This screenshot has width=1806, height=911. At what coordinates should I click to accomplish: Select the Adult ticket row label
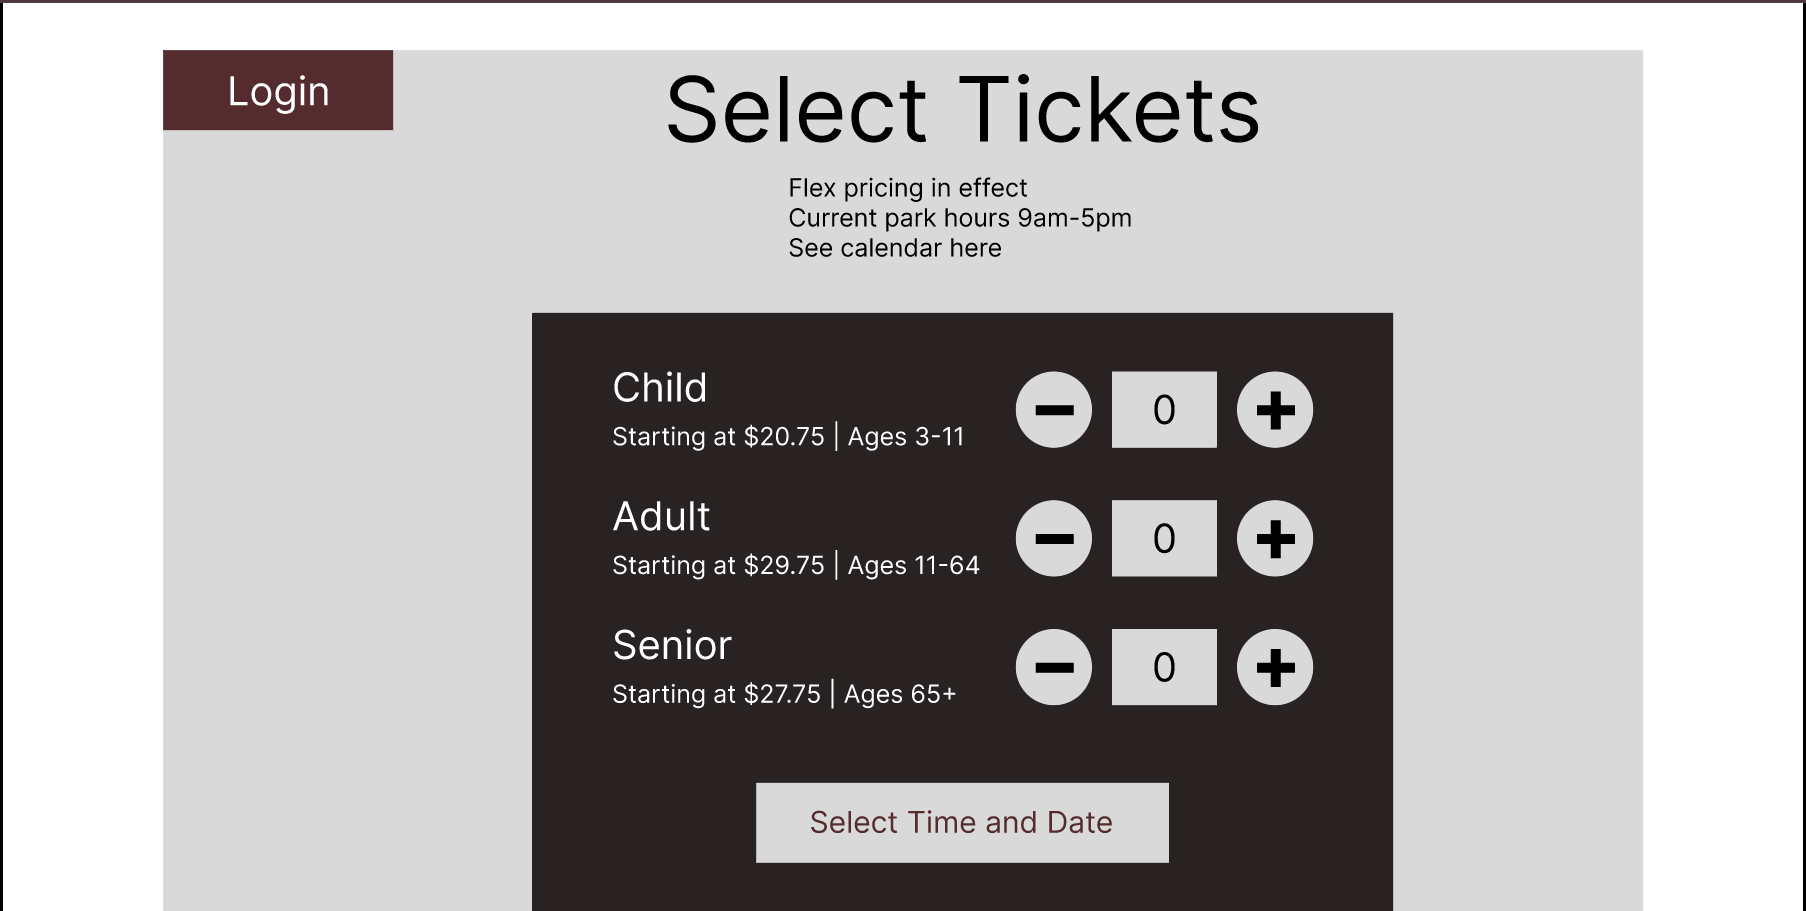point(662,517)
